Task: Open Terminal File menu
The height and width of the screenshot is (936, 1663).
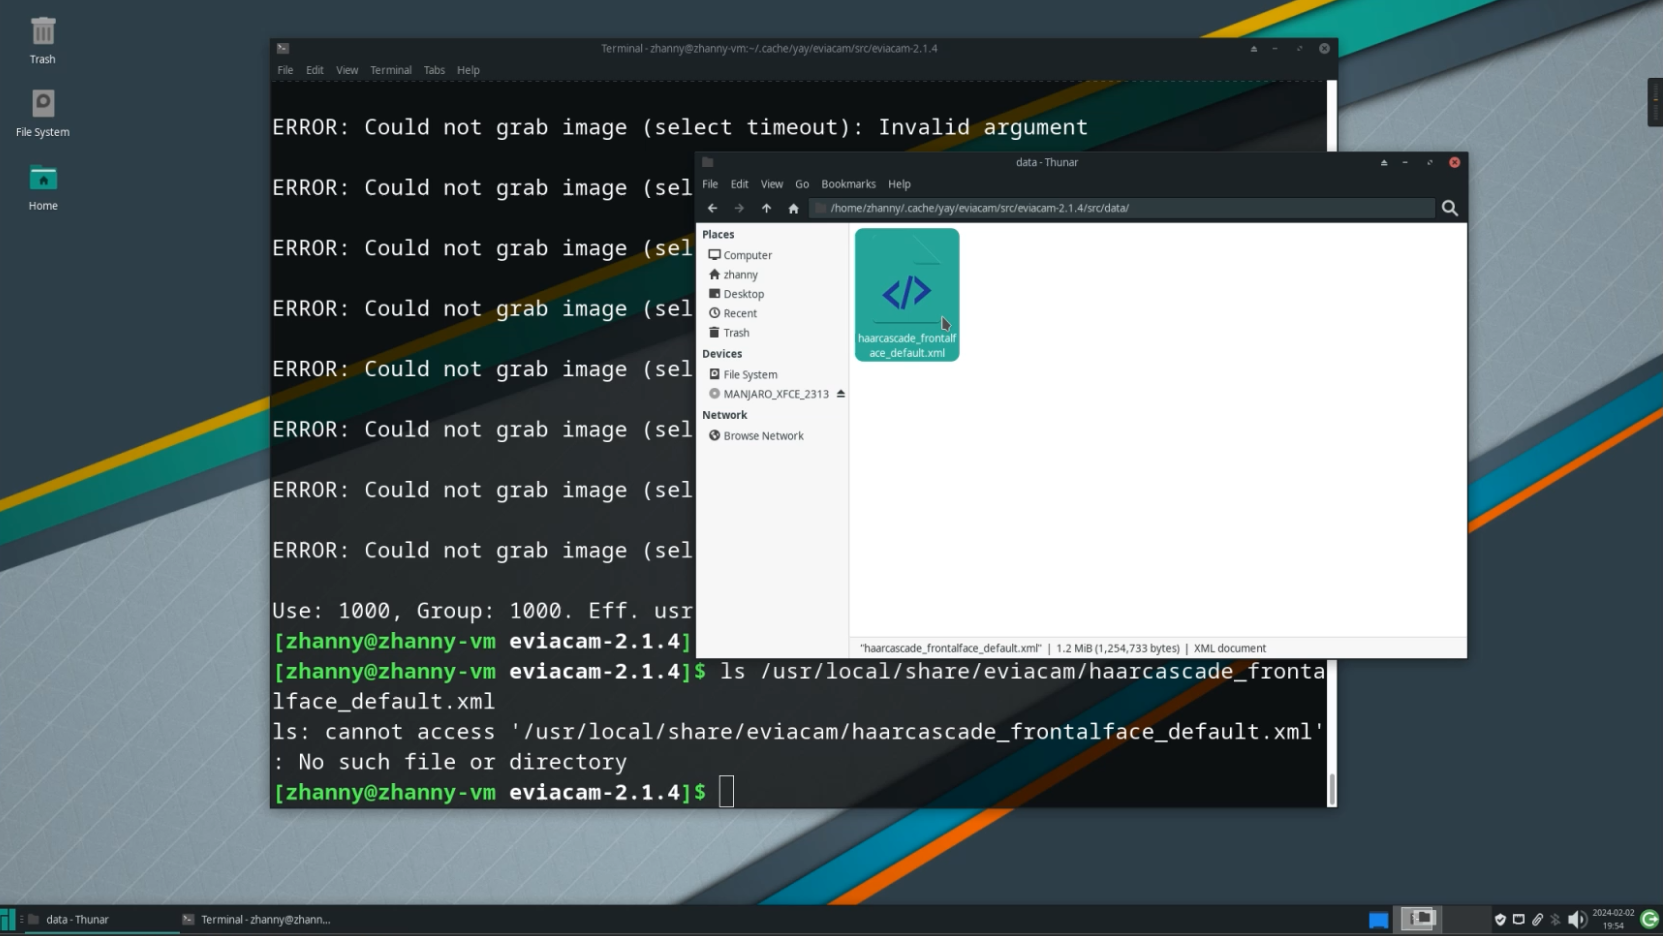Action: point(285,70)
